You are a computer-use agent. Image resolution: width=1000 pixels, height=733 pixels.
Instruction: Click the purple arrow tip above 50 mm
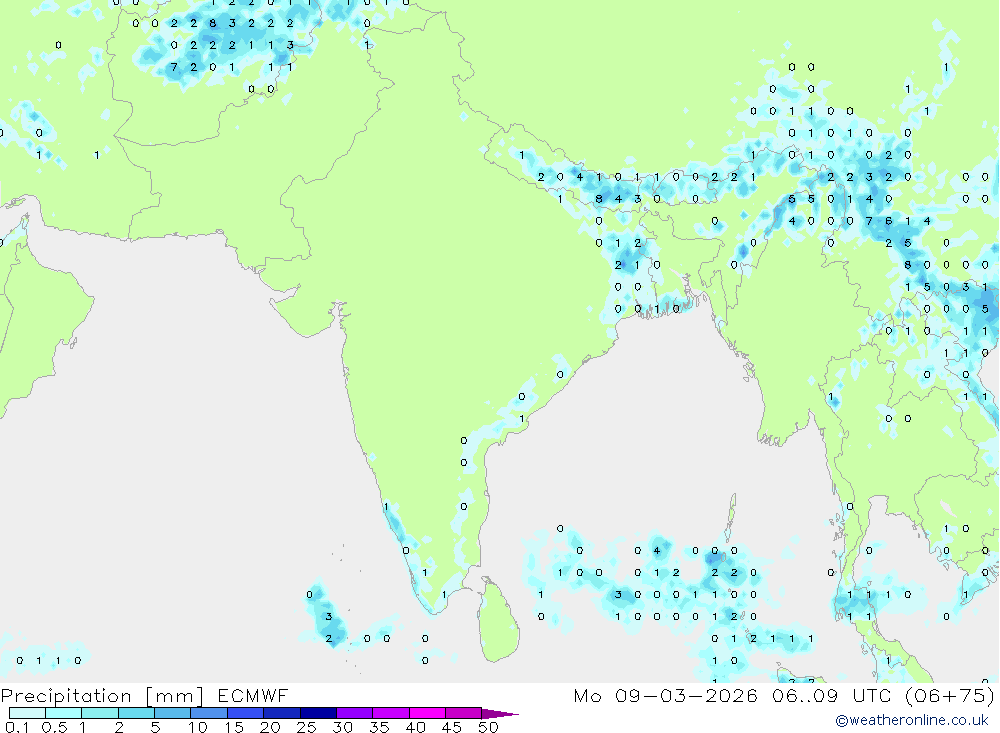pos(501,714)
